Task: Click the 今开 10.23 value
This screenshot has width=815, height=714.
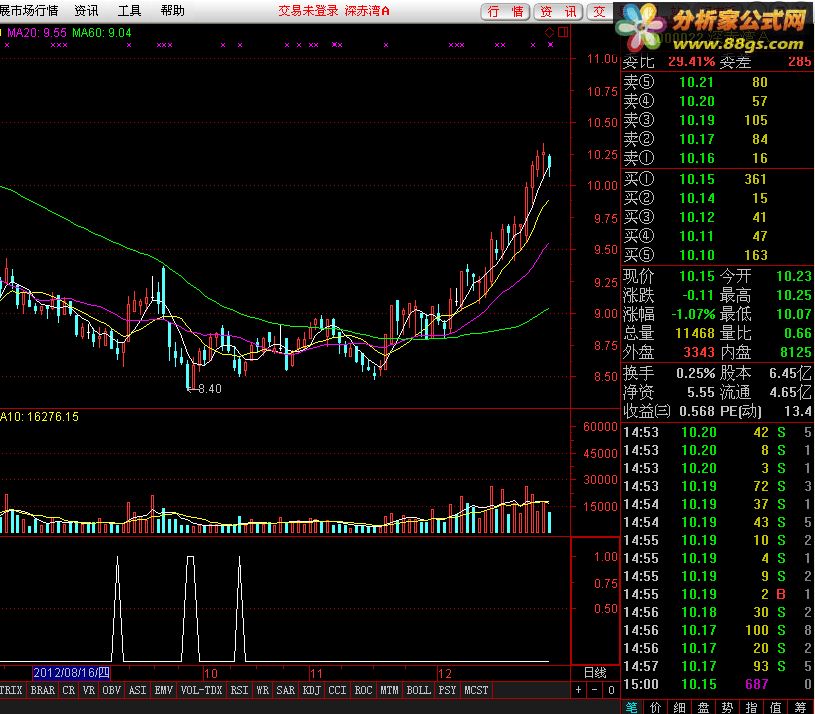Action: [794, 276]
